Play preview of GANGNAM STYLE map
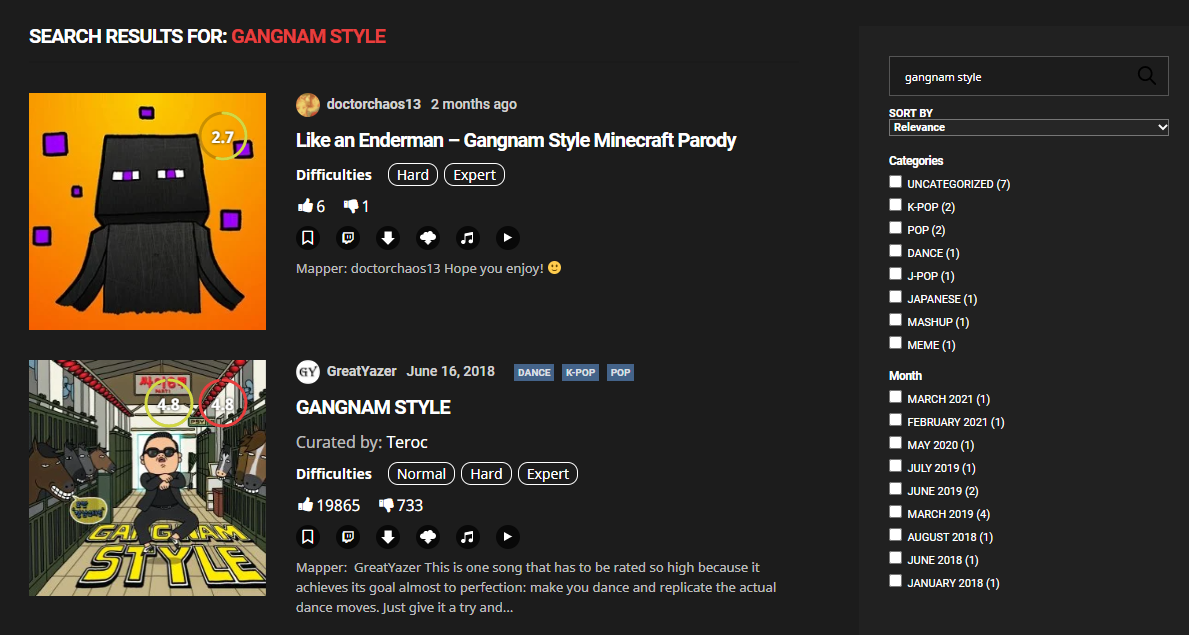Viewport: 1189px width, 635px height. [x=508, y=537]
